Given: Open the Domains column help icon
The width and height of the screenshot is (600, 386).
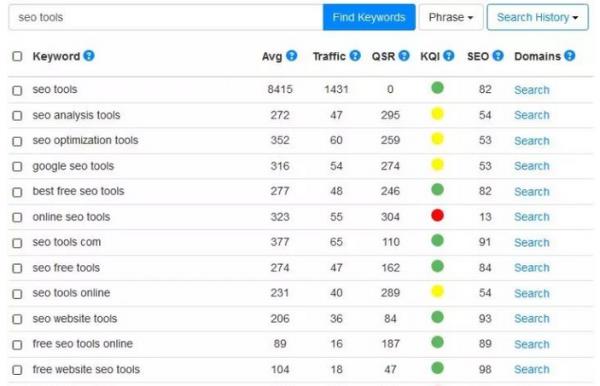Looking at the screenshot, I should (x=570, y=56).
